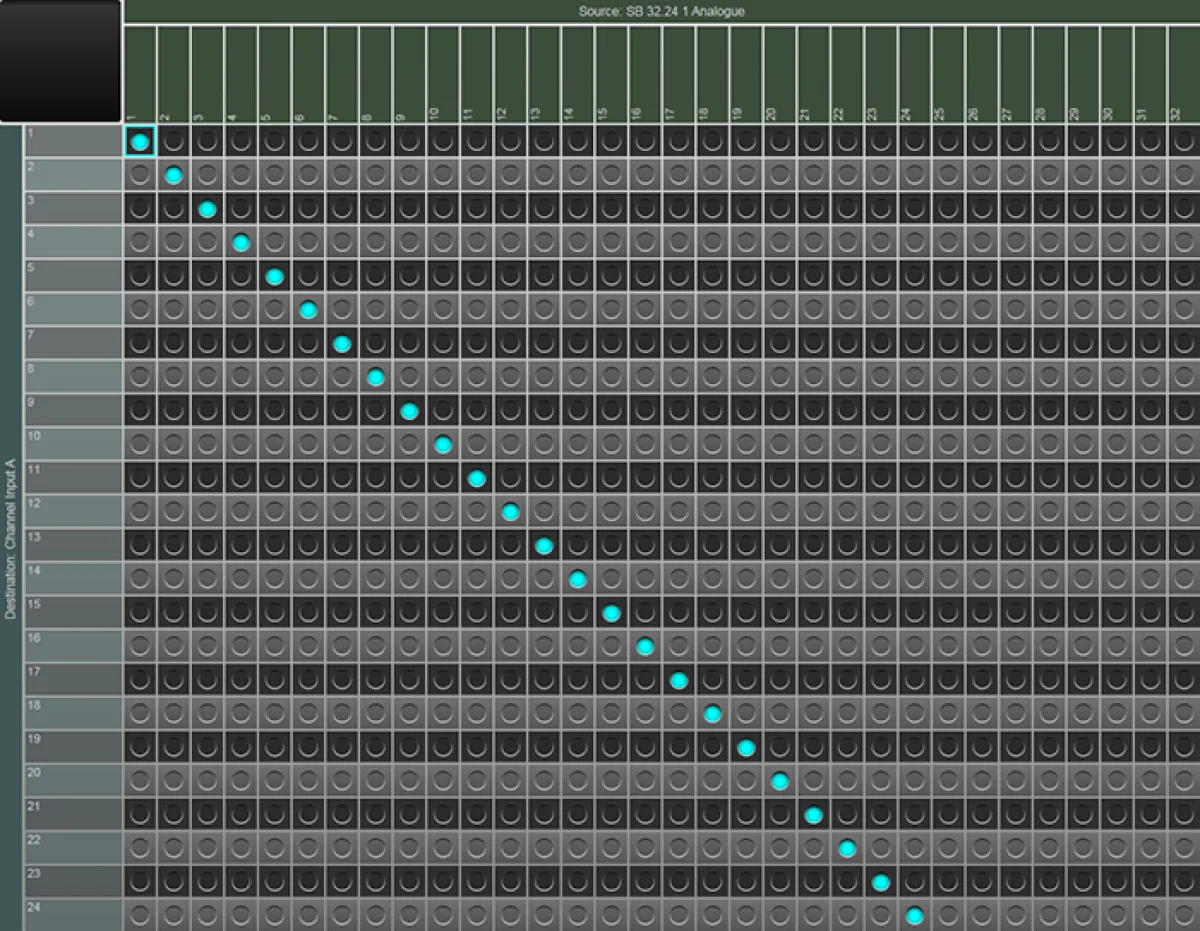The width and height of the screenshot is (1200, 931).
Task: Select the source column 32 header
Action: coord(1184,75)
